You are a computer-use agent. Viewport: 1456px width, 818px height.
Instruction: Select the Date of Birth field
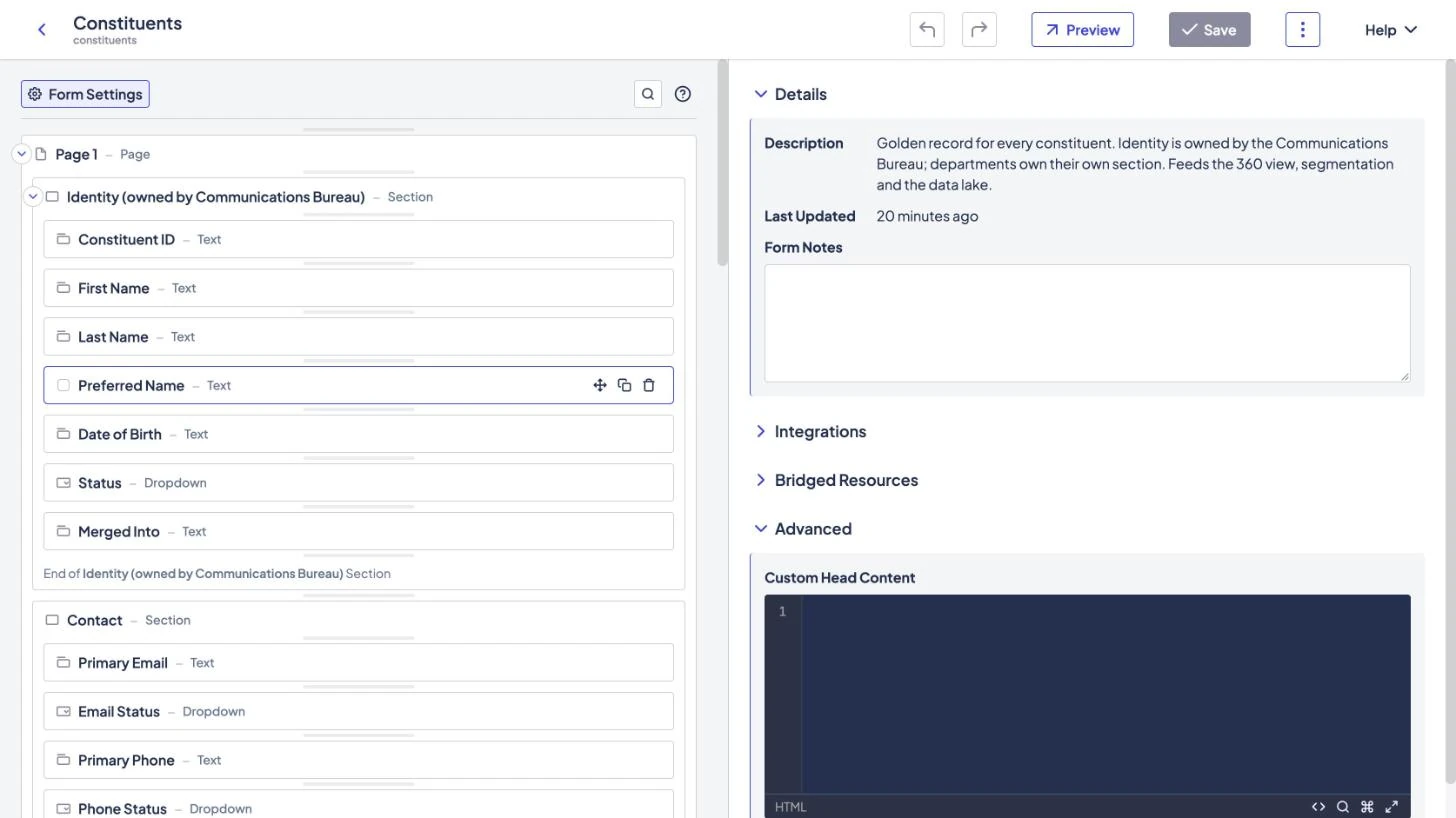[358, 434]
